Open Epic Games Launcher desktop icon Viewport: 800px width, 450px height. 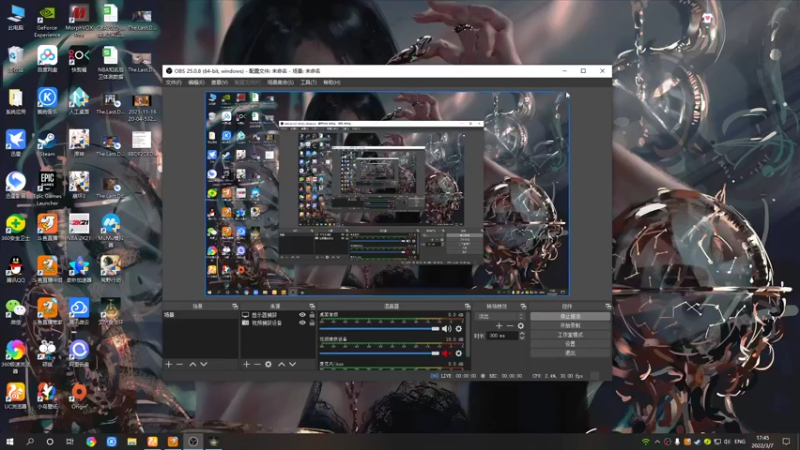[x=47, y=188]
